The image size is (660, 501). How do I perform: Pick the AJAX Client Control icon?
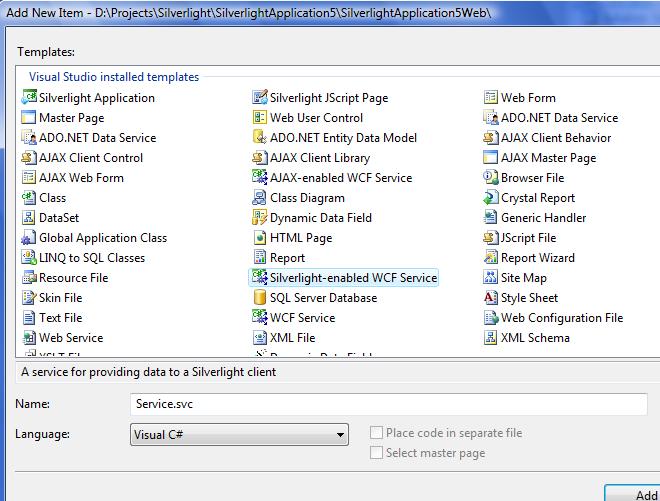[29, 157]
